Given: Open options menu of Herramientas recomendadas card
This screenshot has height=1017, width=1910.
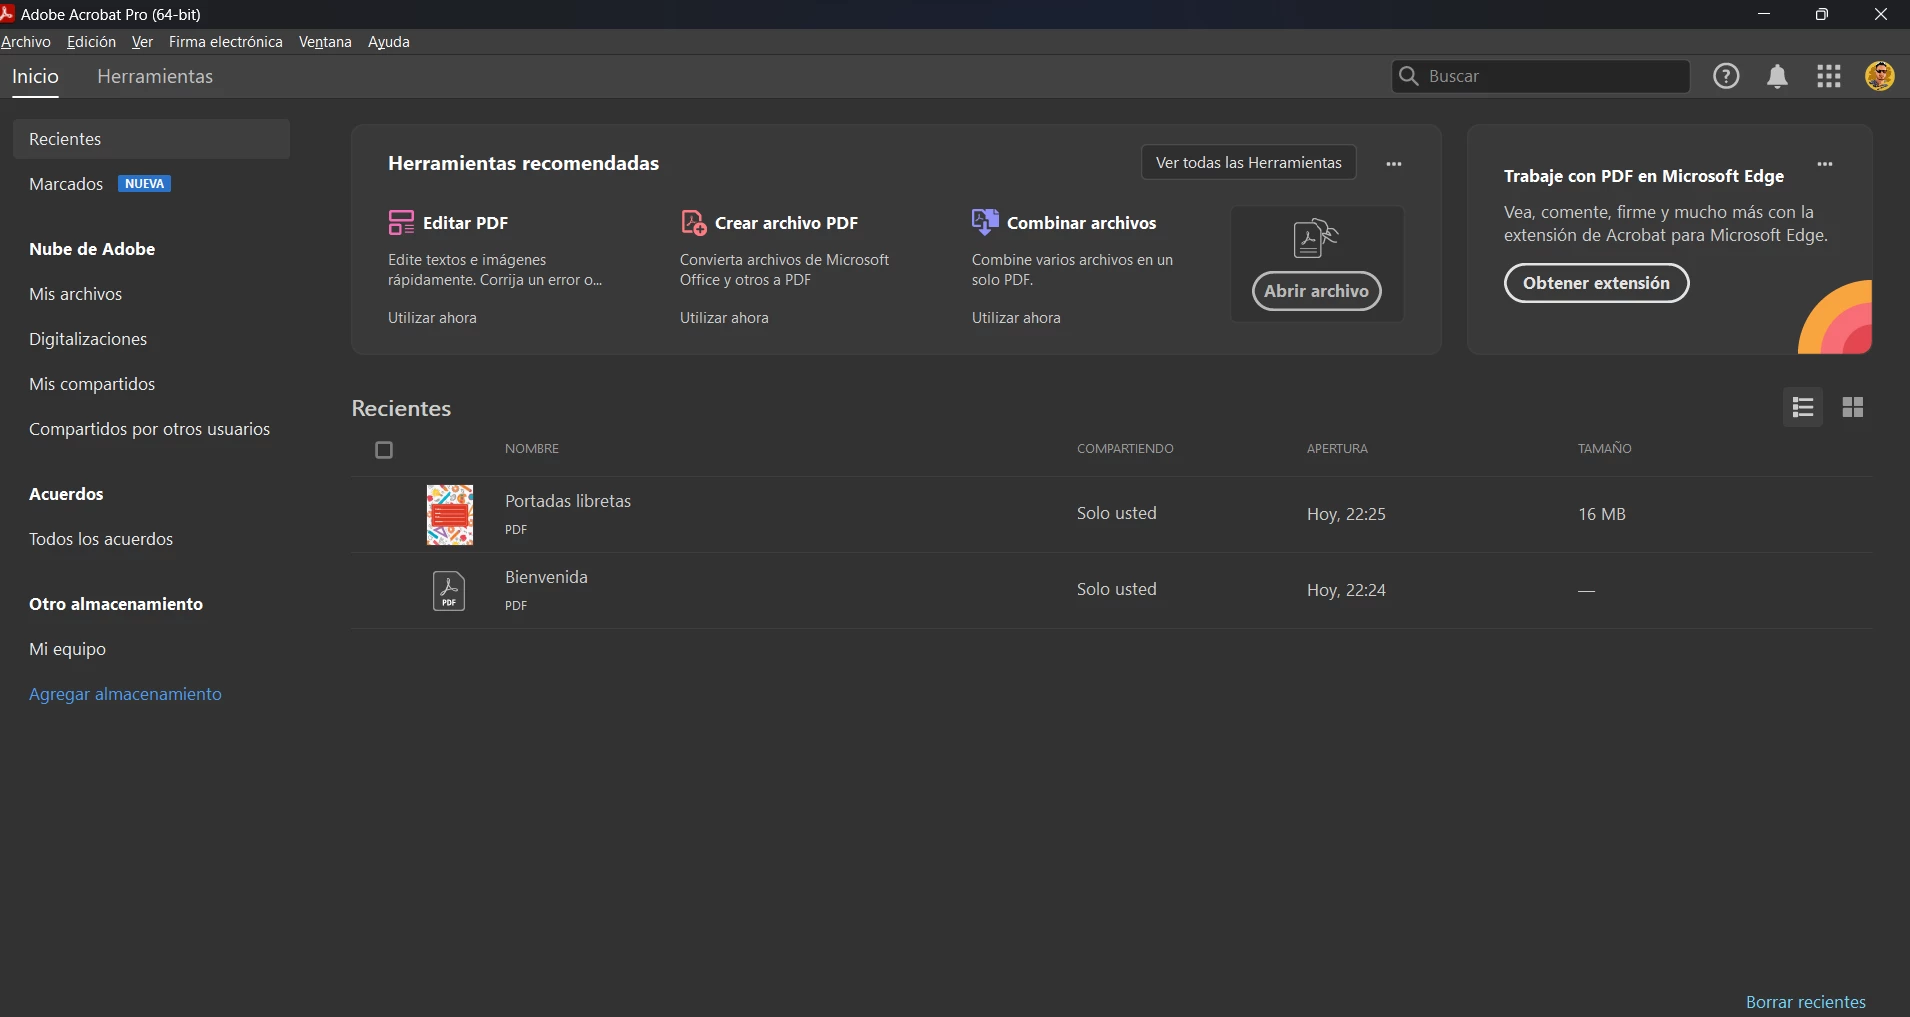Looking at the screenshot, I should point(1394,164).
